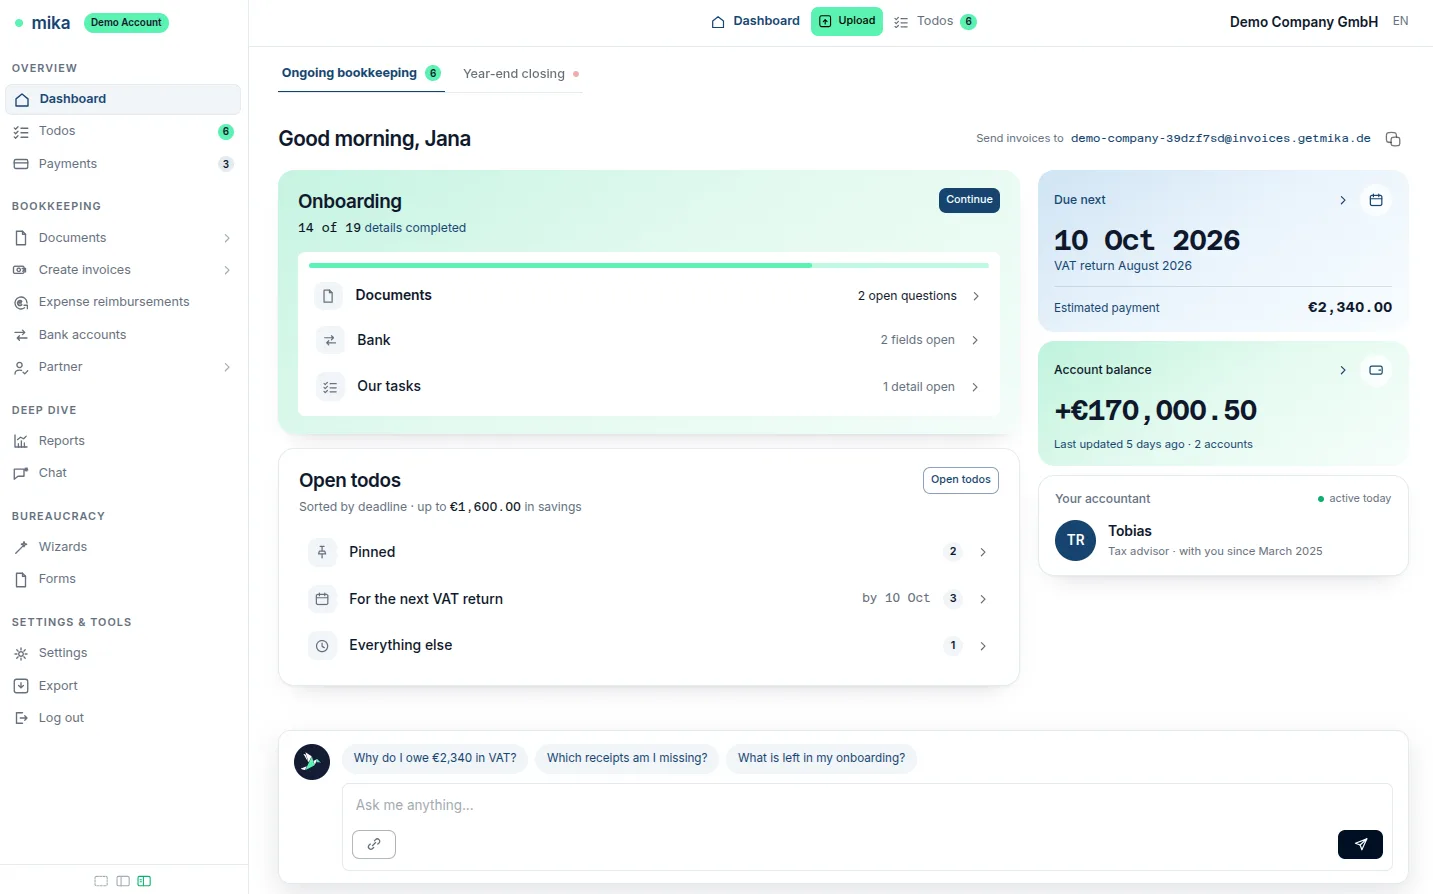Focus the Ask me anything input
This screenshot has width=1433, height=894.
click(x=867, y=805)
